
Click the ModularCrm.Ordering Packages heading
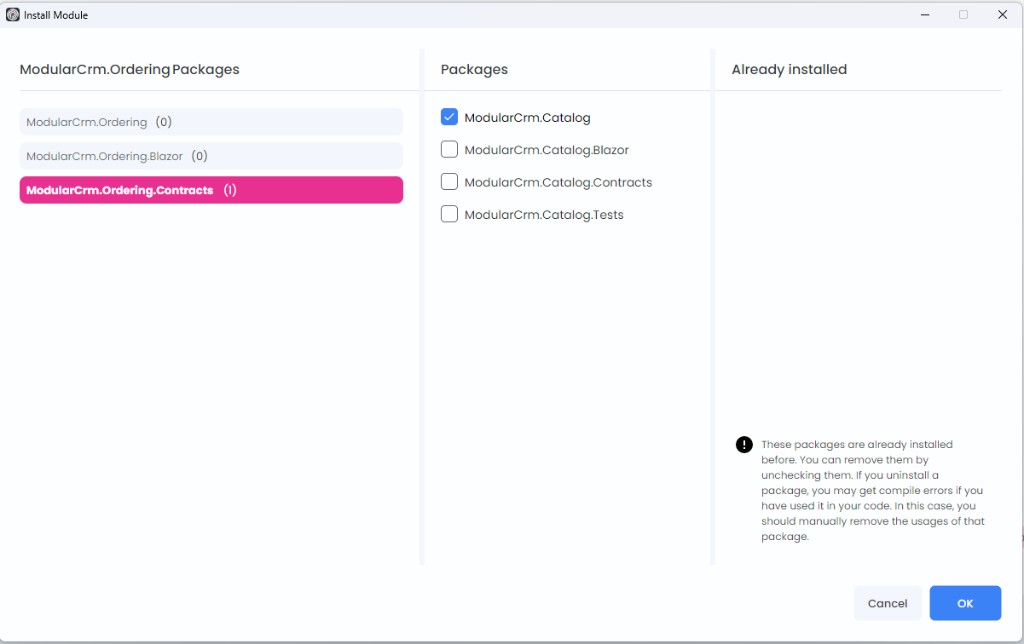tap(129, 69)
